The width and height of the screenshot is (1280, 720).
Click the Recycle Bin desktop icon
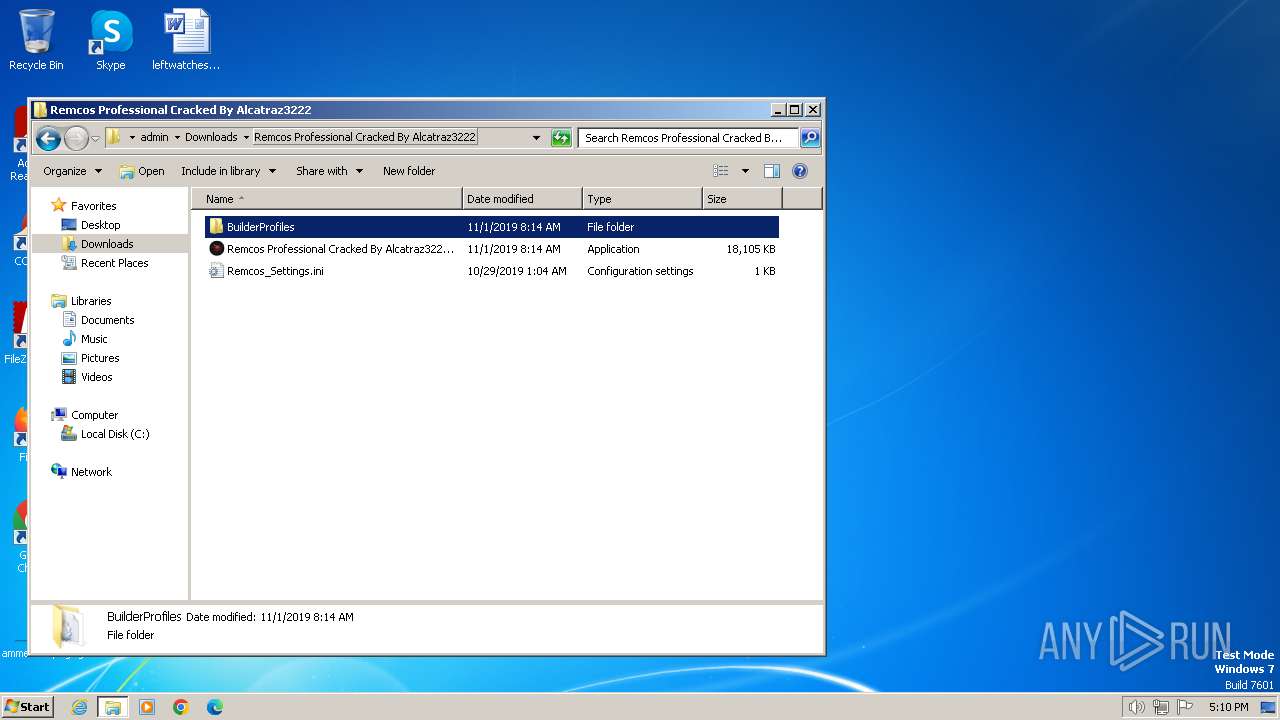point(36,41)
